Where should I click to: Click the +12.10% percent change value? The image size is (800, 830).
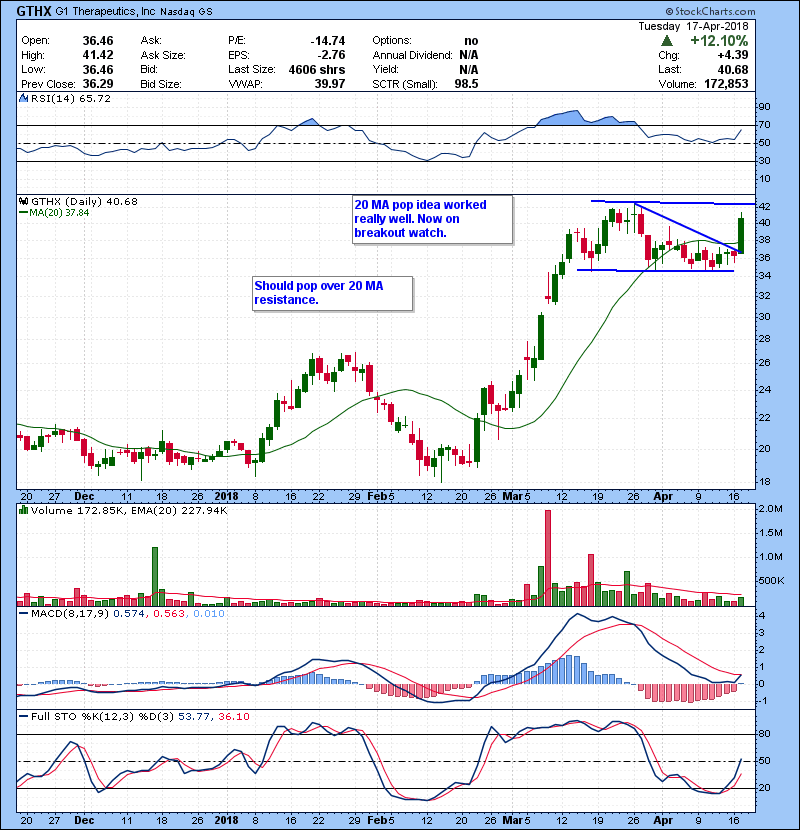point(719,41)
